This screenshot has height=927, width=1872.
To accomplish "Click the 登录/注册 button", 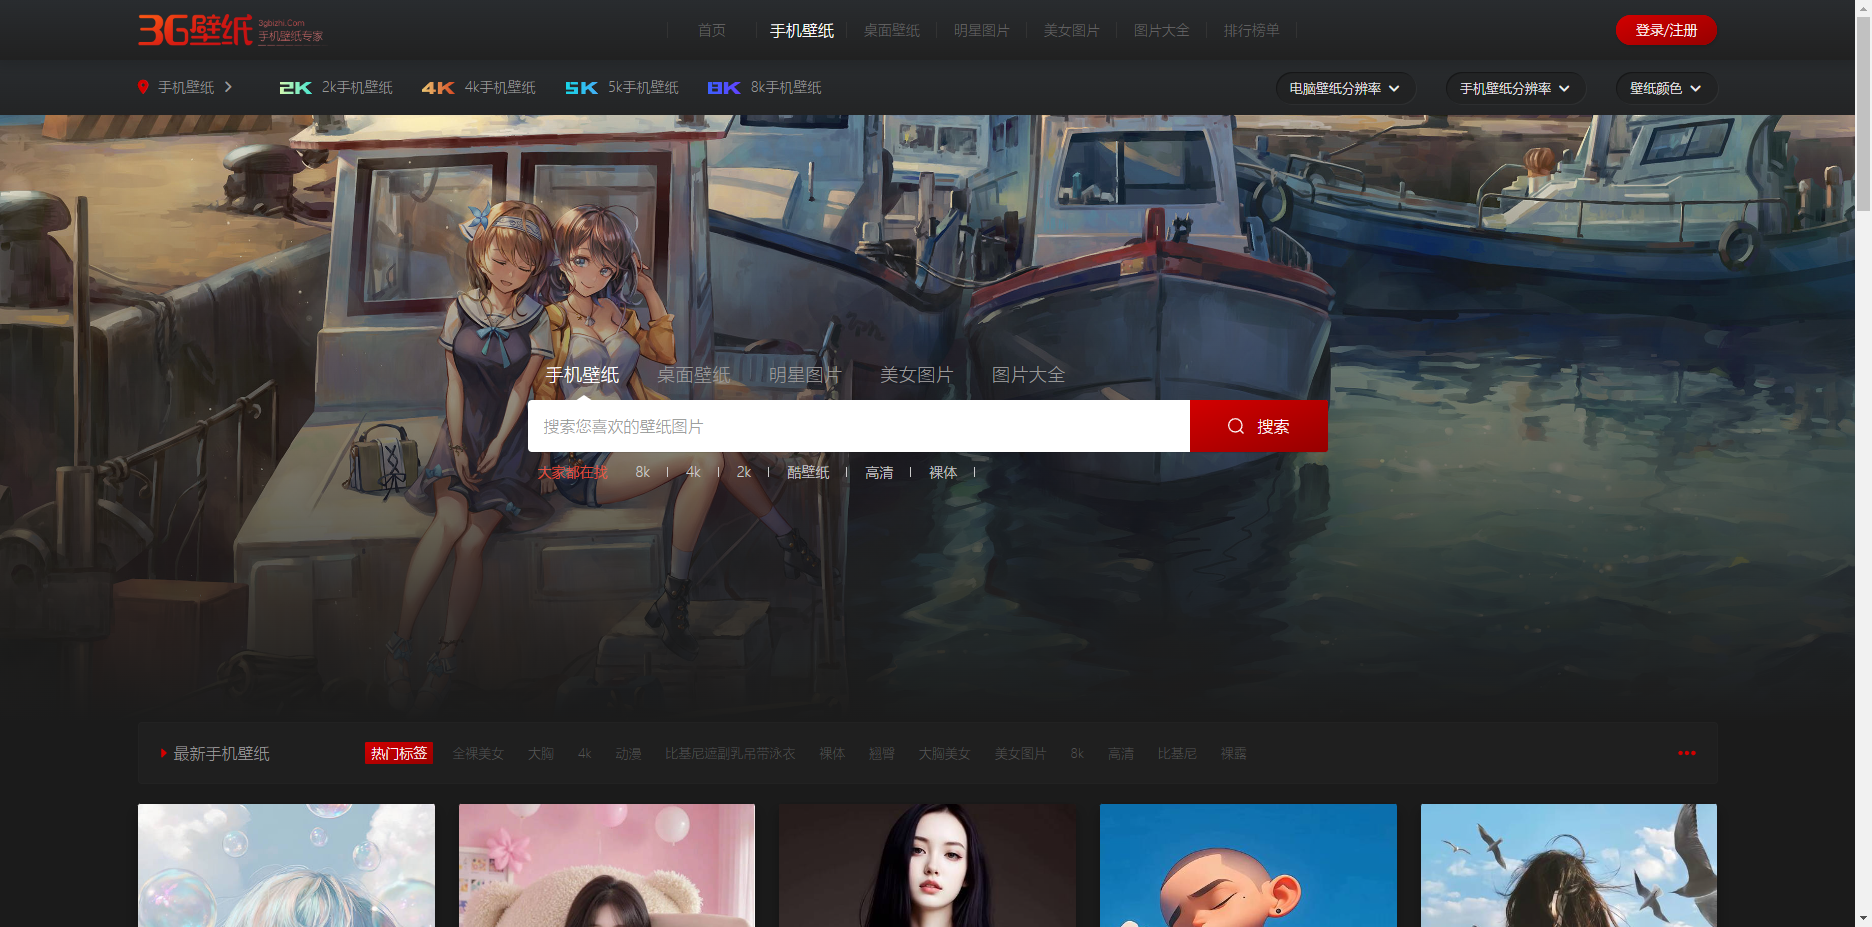I will click(x=1666, y=30).
